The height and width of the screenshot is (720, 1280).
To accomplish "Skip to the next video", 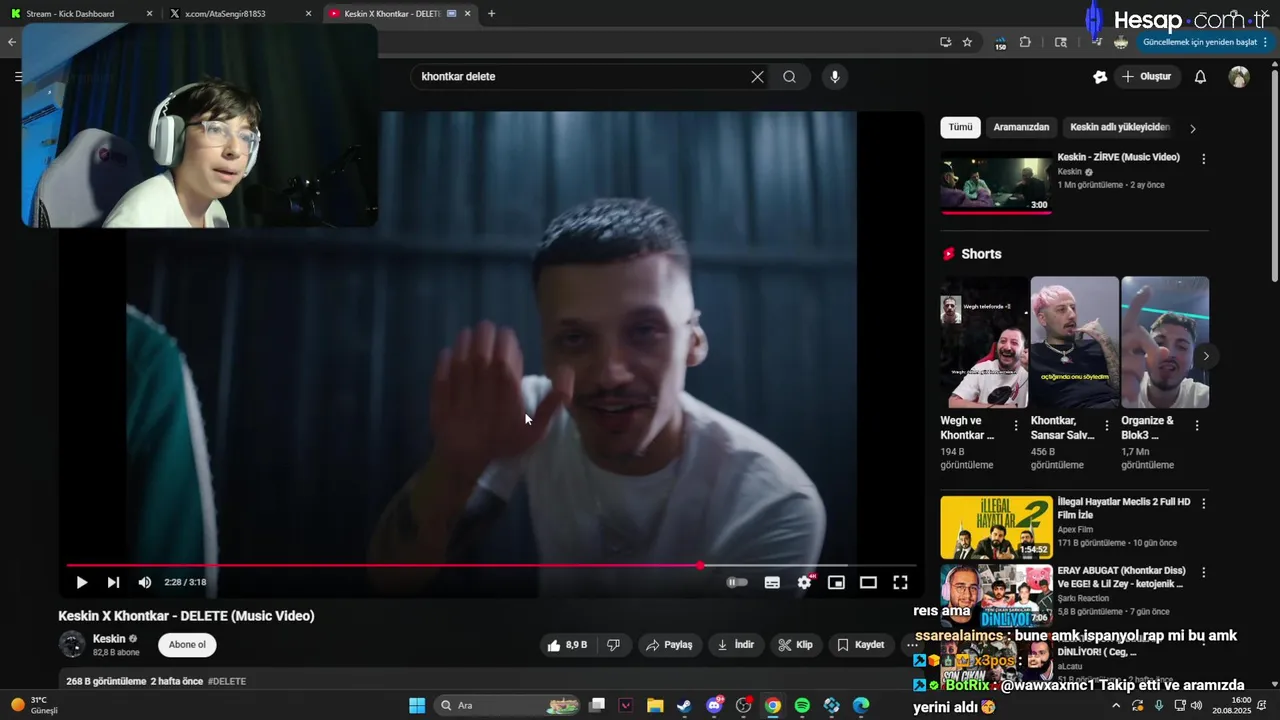I will pos(113,582).
